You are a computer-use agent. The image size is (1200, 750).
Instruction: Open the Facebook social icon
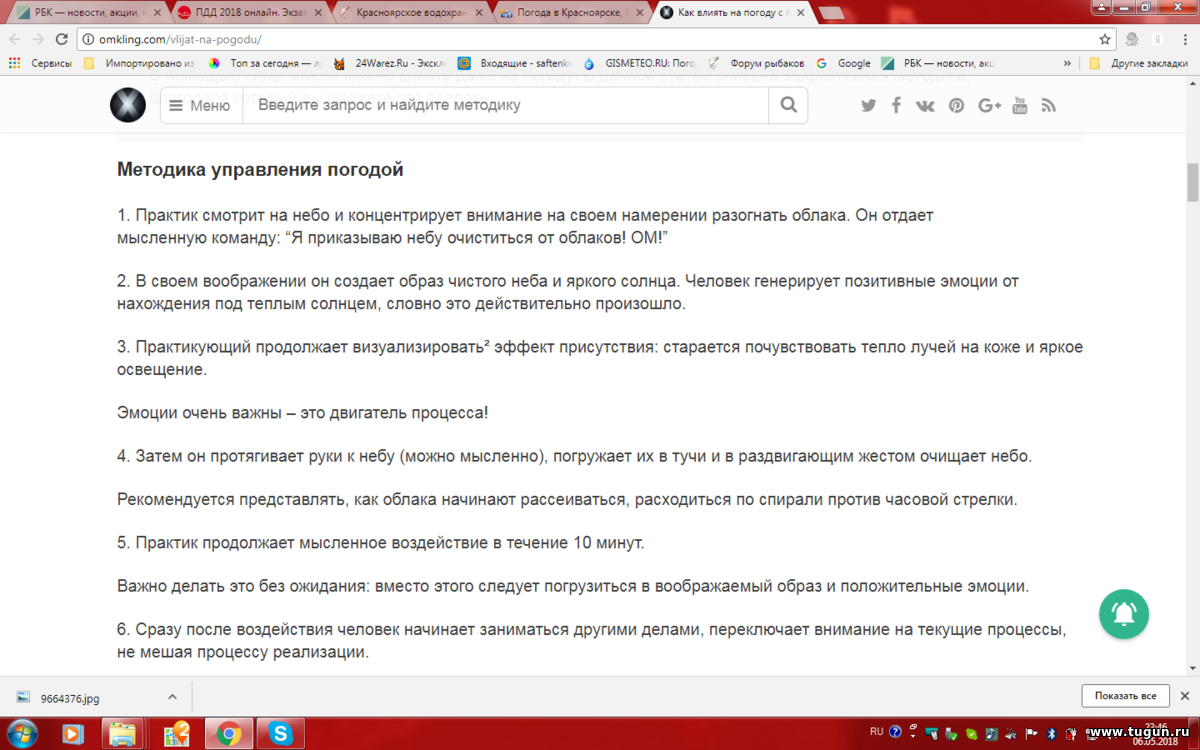pyautogui.click(x=896, y=105)
